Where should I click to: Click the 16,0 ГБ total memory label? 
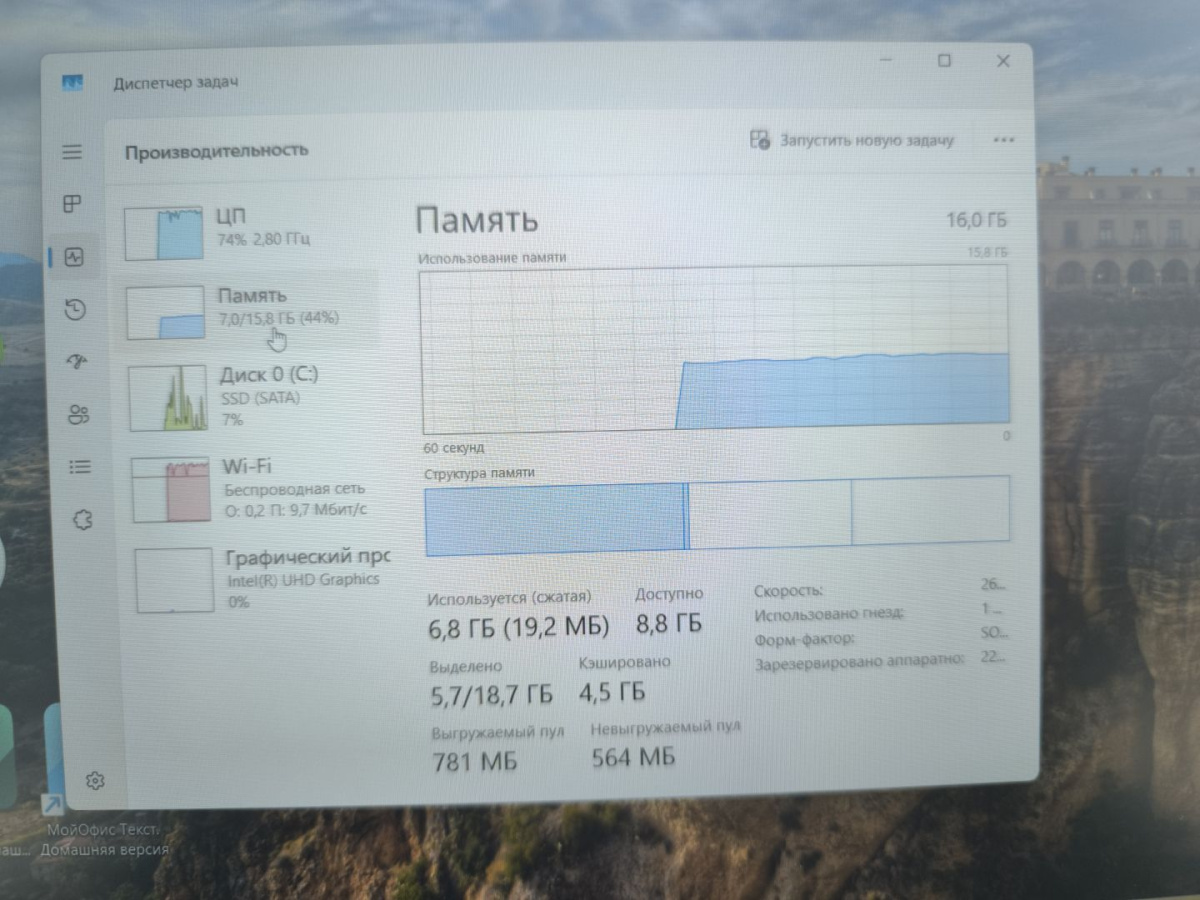(975, 220)
